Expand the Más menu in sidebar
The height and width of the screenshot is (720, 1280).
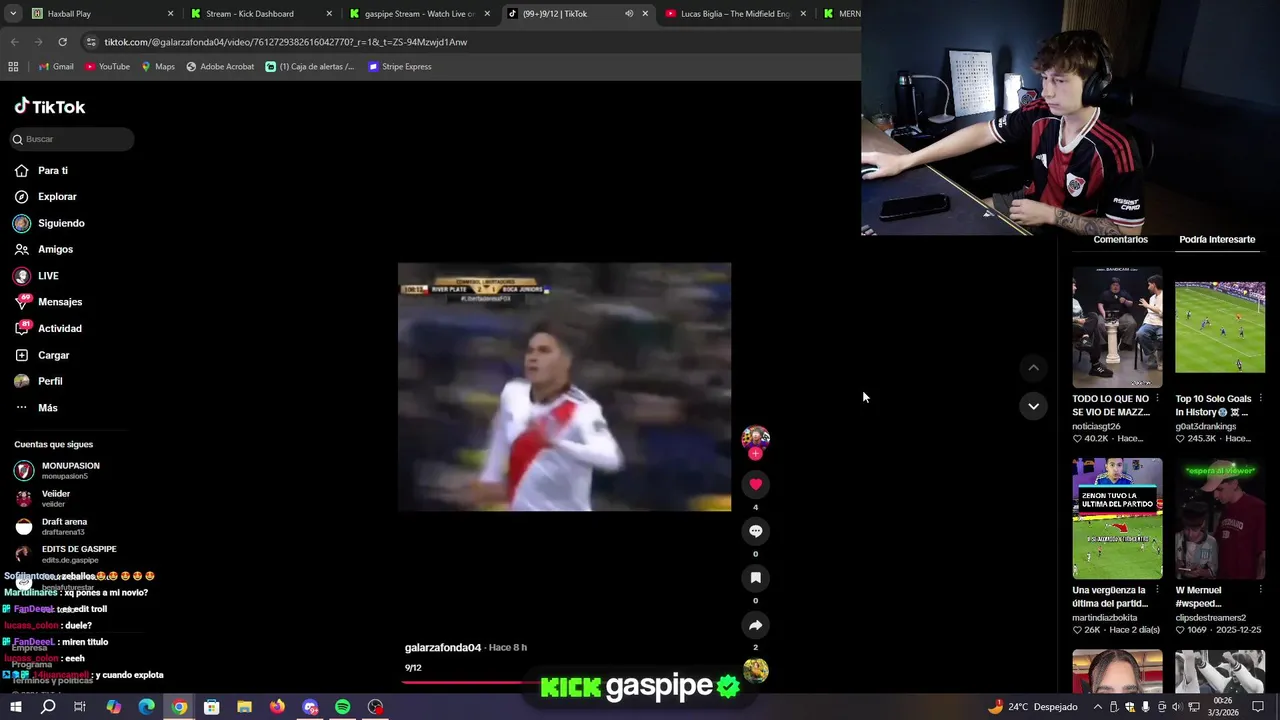click(36, 408)
